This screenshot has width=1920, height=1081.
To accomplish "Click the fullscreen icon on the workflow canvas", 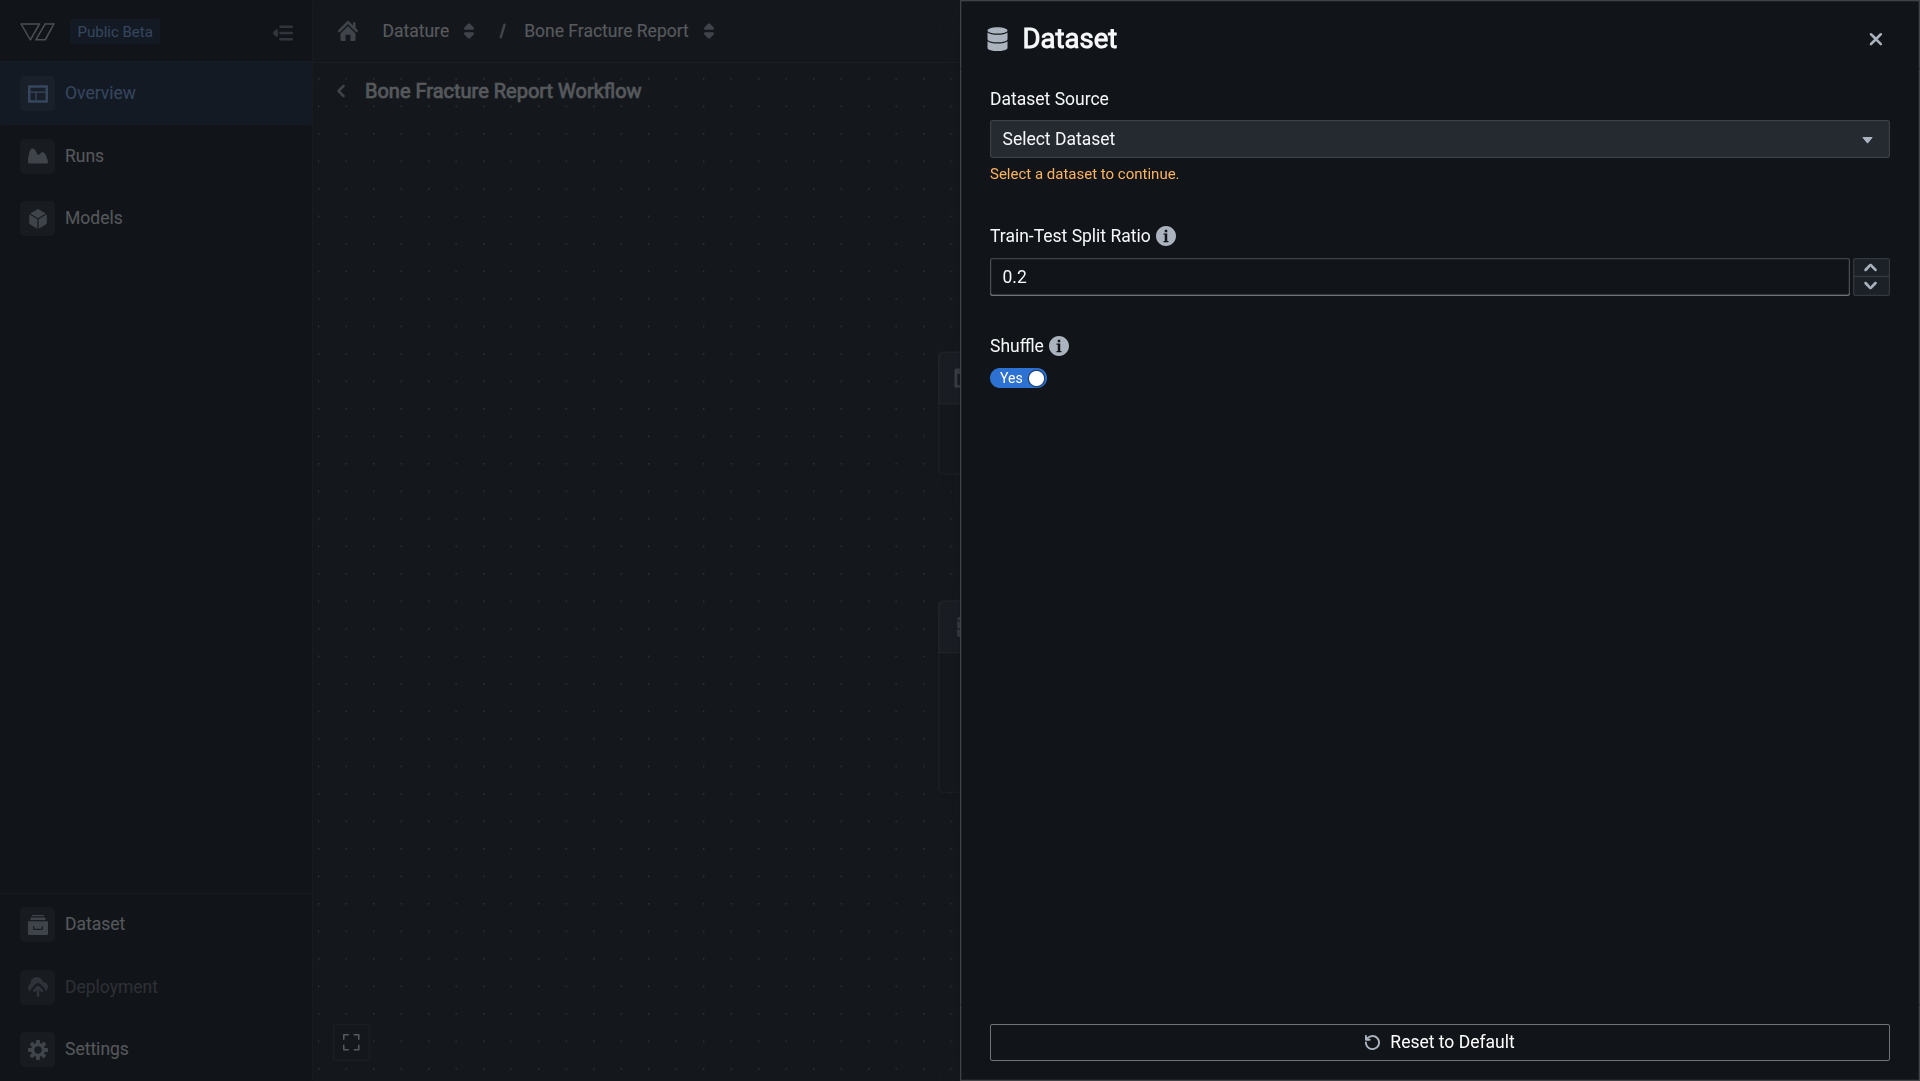I will tap(351, 1041).
